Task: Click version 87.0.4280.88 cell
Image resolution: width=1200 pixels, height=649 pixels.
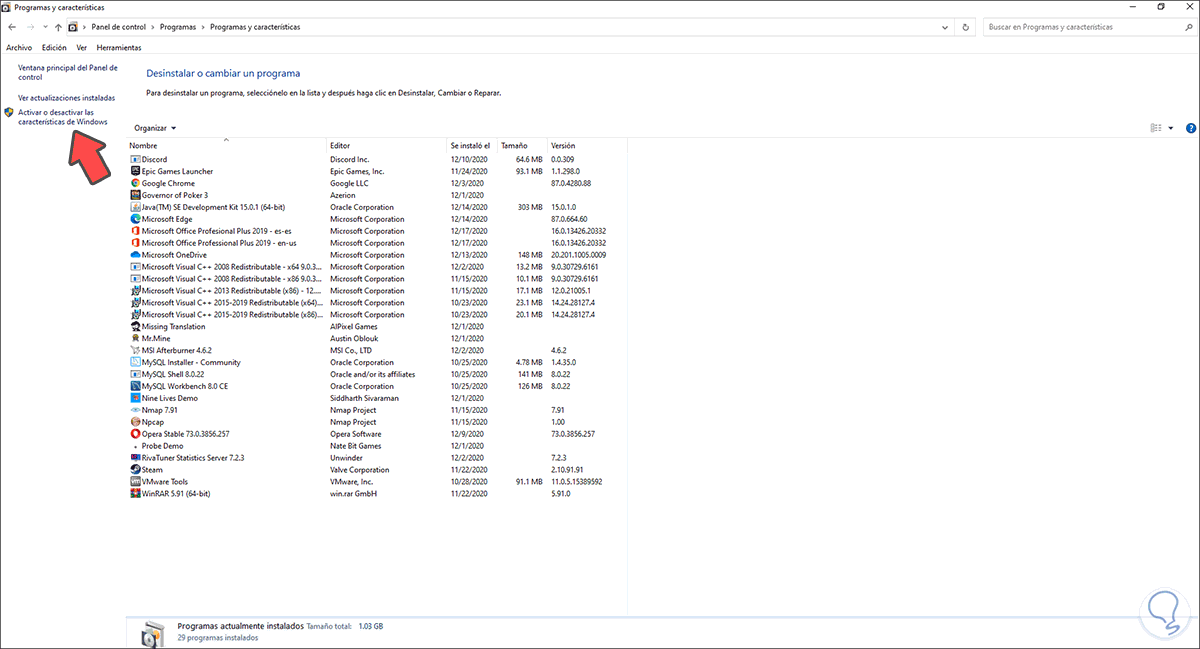Action: click(x=571, y=184)
